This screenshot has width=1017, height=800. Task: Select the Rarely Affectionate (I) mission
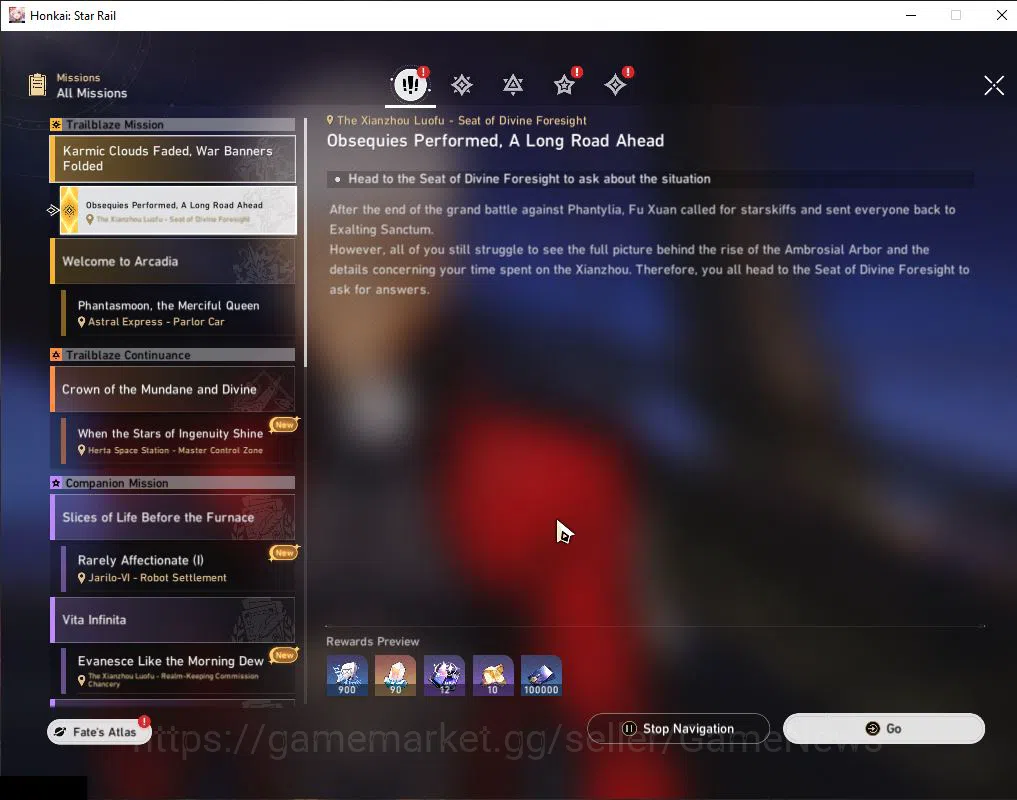[x=178, y=568]
